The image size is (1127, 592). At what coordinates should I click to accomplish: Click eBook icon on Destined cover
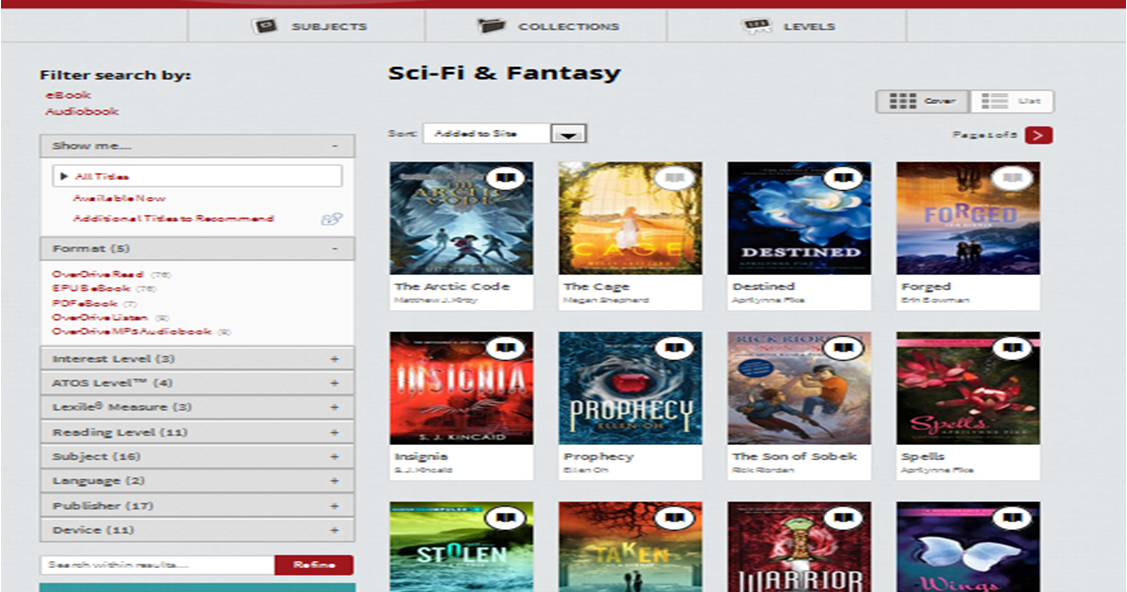(x=844, y=177)
